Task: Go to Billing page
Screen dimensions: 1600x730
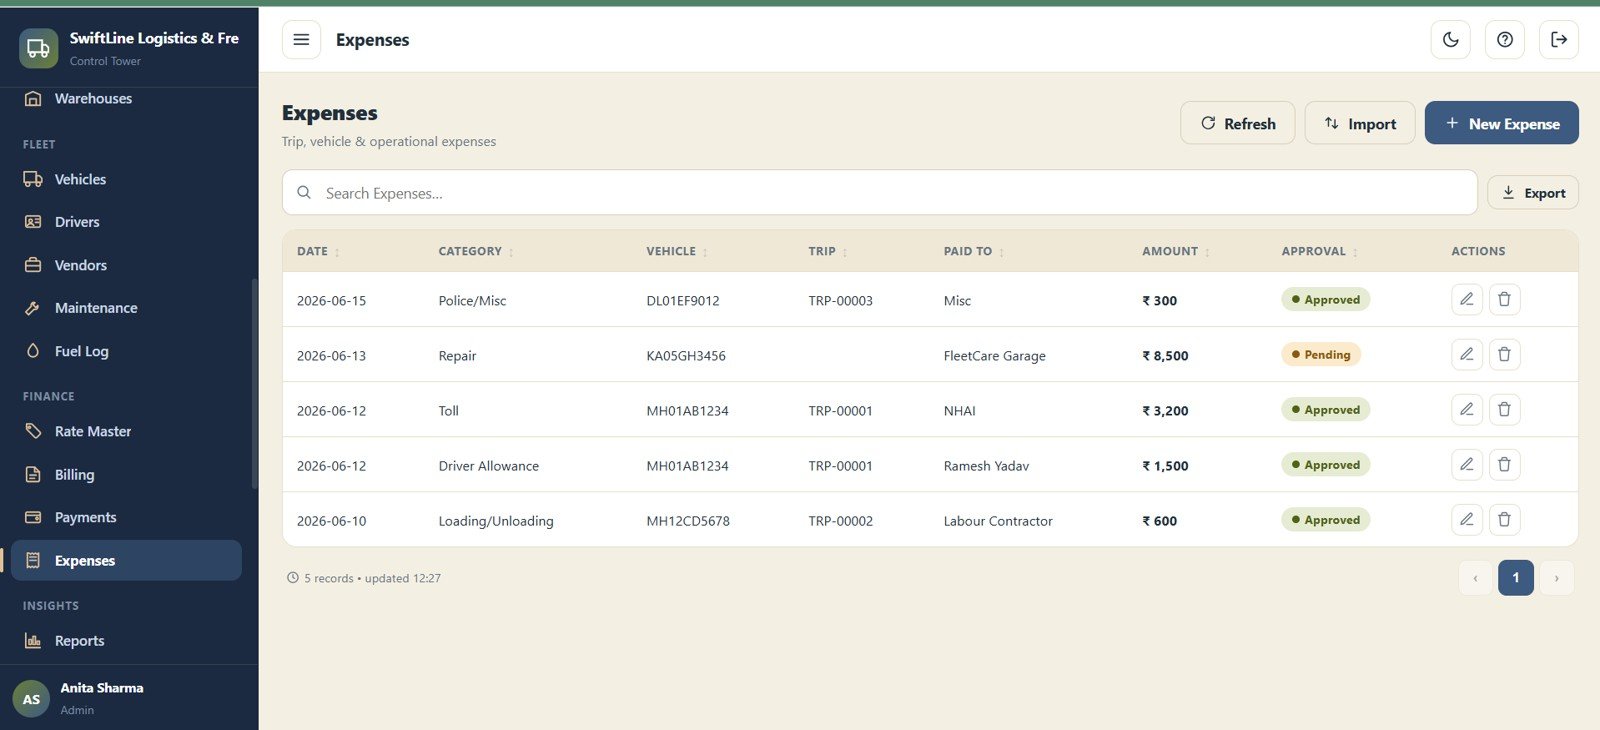Action: [x=126, y=474]
